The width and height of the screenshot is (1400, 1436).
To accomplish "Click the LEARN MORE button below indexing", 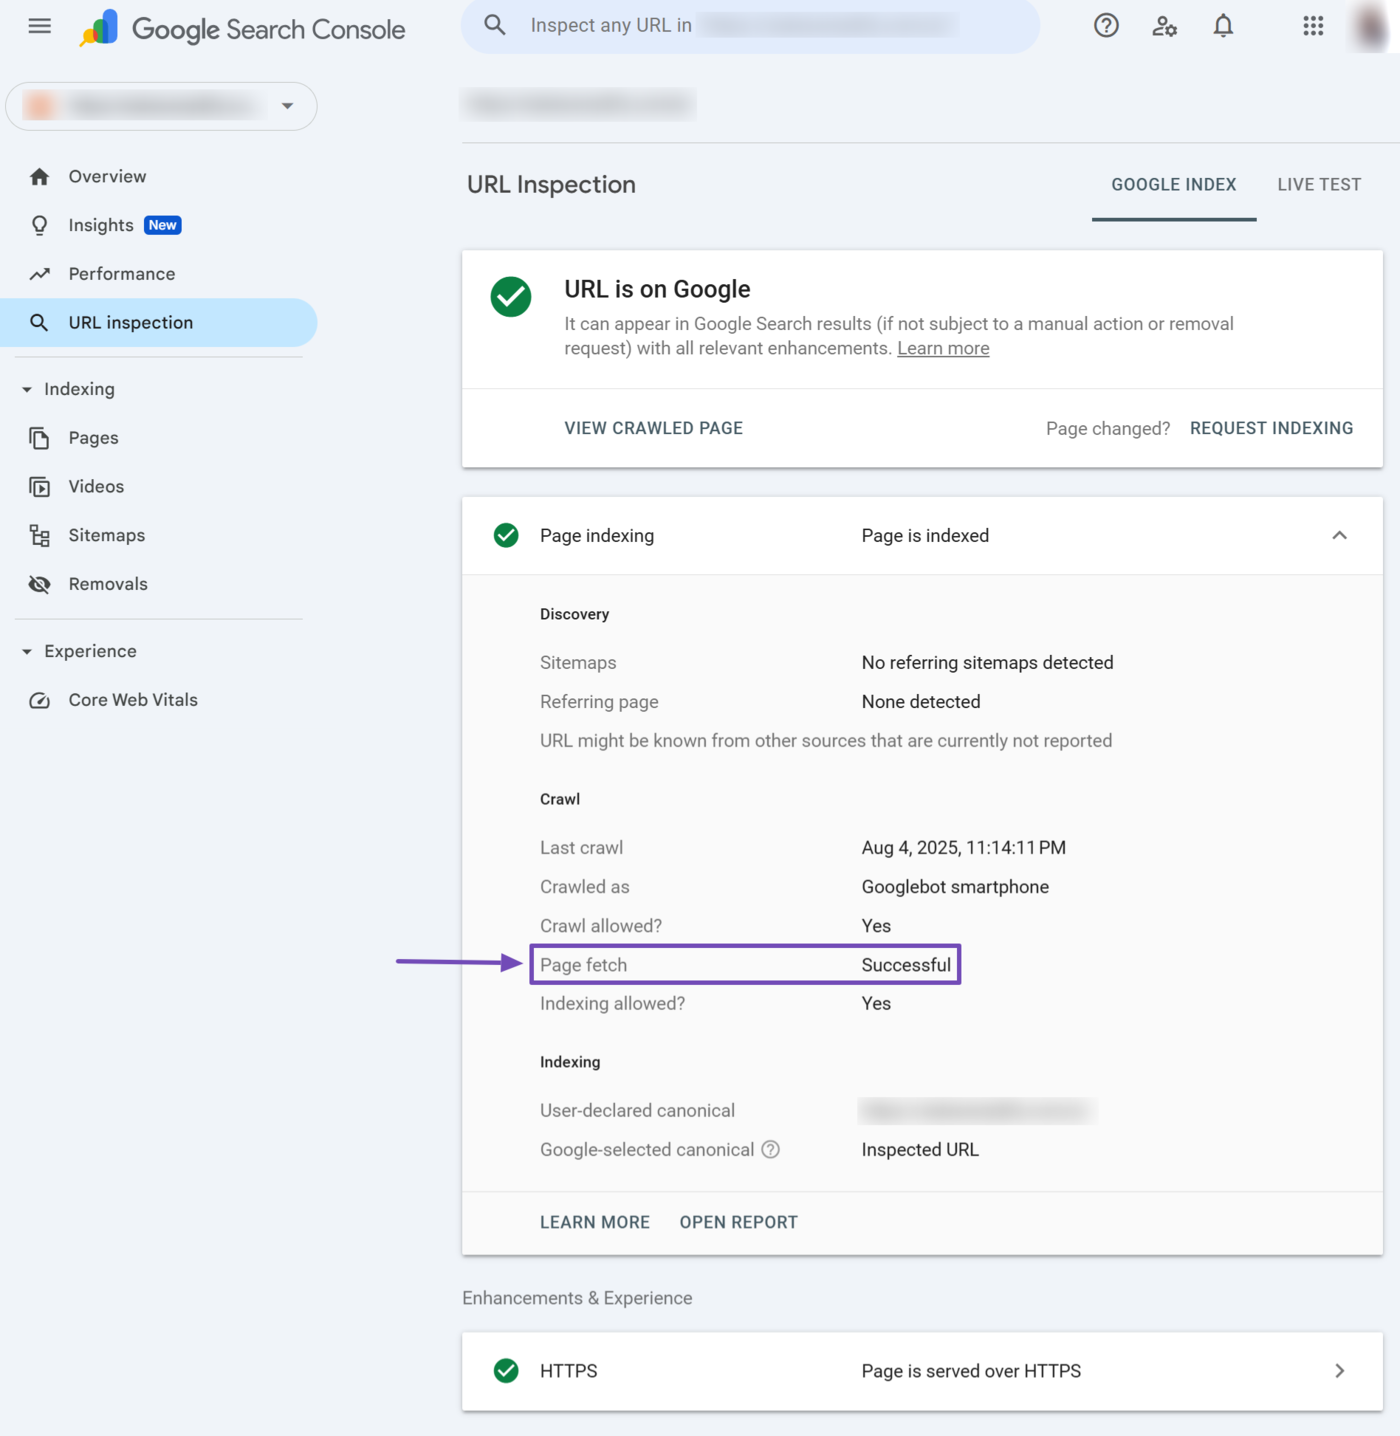I will (x=595, y=1222).
